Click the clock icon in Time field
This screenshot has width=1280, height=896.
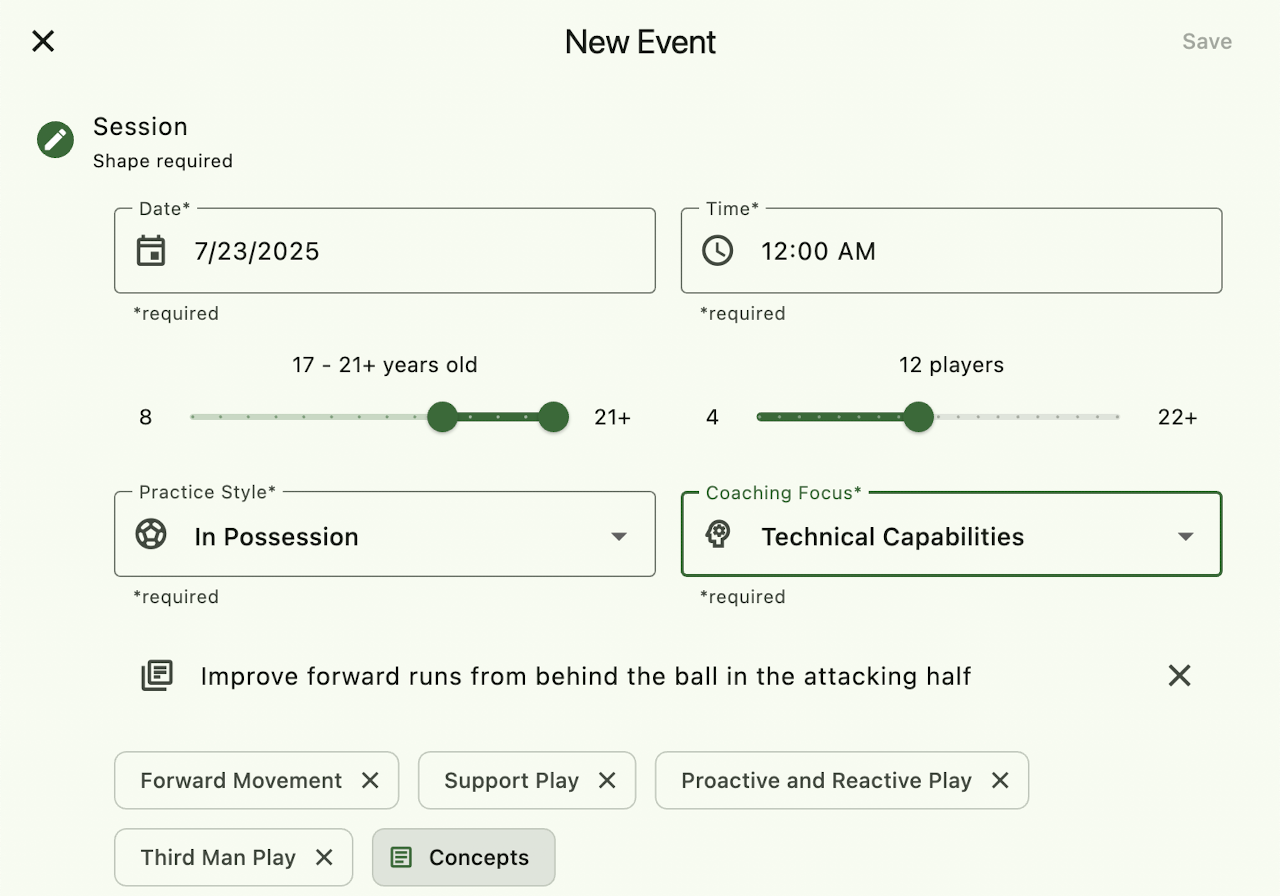[717, 250]
